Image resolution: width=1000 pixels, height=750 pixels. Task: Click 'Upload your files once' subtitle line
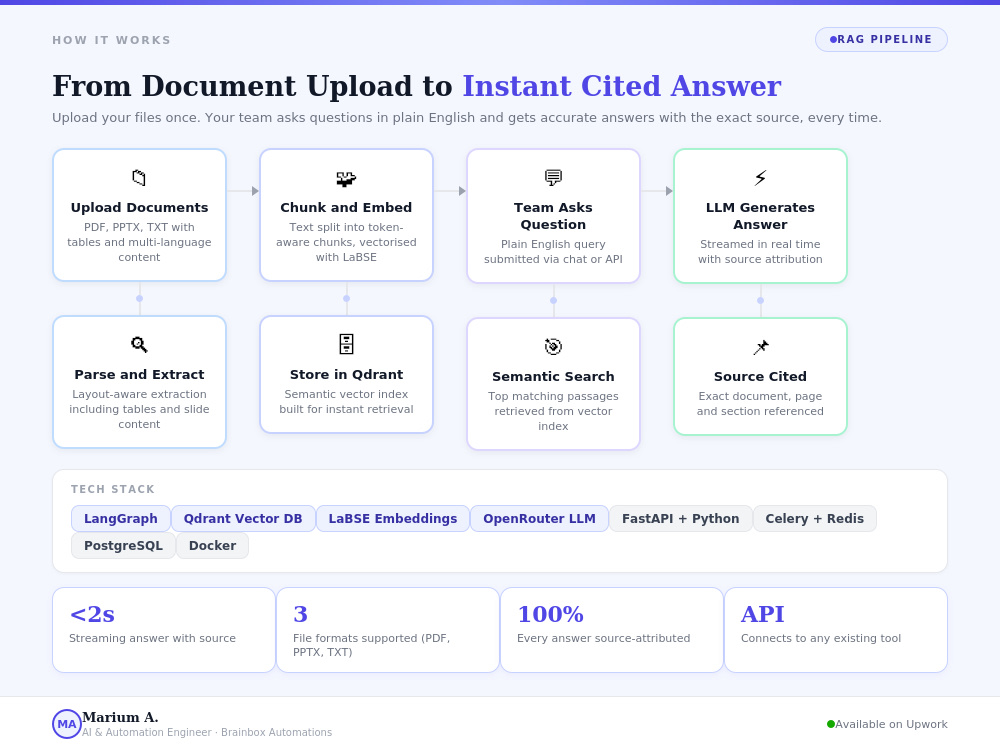pos(467,117)
